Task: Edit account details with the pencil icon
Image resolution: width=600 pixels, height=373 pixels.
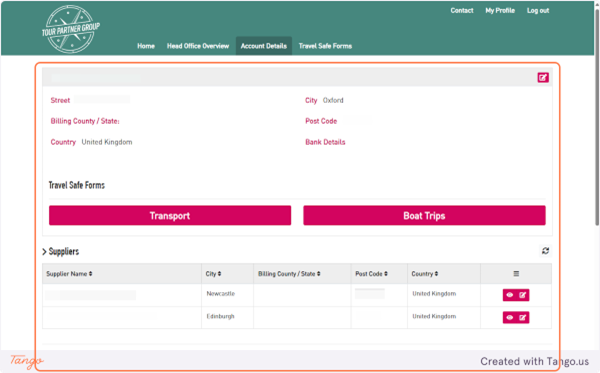Action: pyautogui.click(x=543, y=78)
